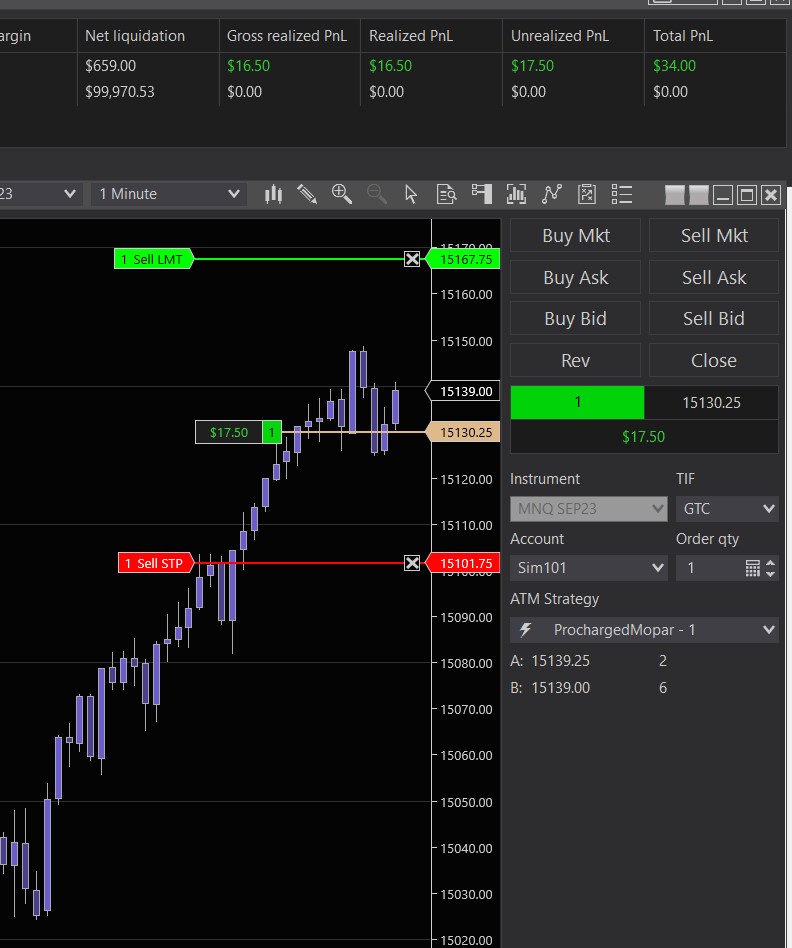Open the 1 Minute interval dropdown
This screenshot has height=948, width=792.
coord(169,194)
